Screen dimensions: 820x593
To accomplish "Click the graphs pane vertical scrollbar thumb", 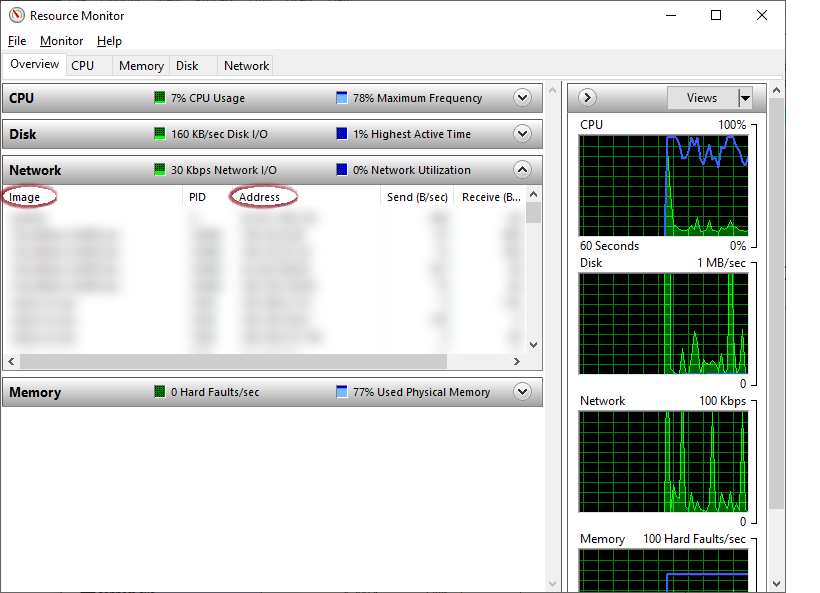I will (777, 303).
